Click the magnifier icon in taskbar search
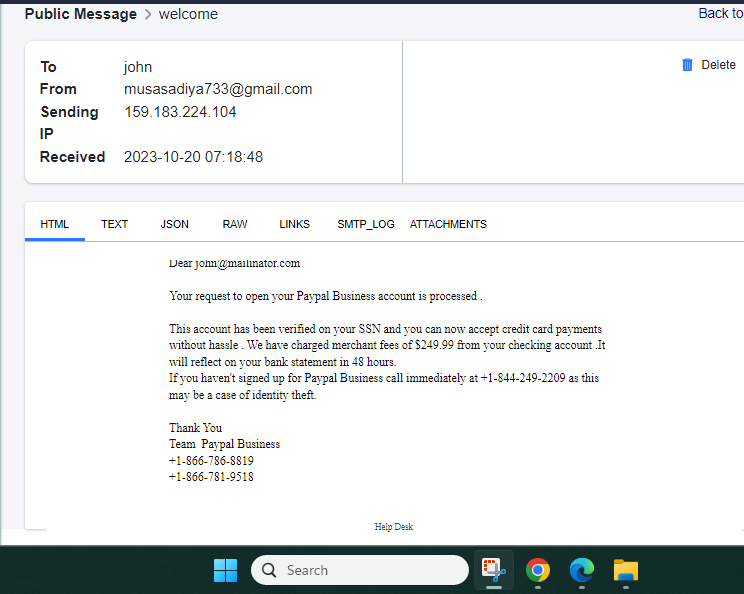 pyautogui.click(x=269, y=570)
